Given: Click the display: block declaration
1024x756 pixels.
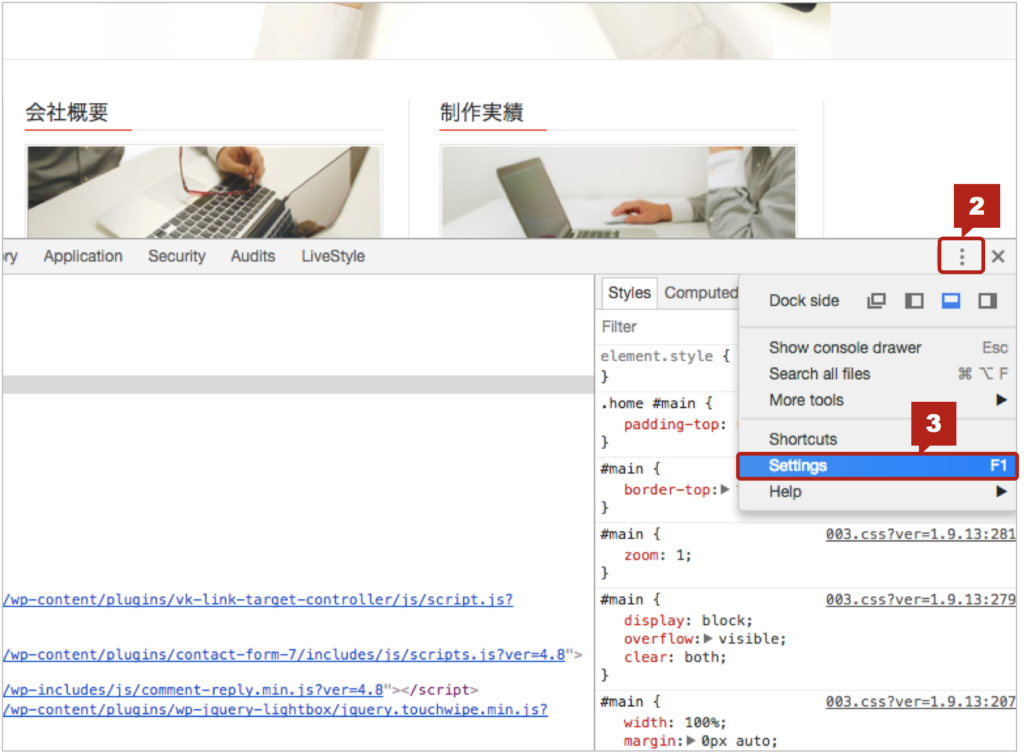Looking at the screenshot, I should 688,621.
